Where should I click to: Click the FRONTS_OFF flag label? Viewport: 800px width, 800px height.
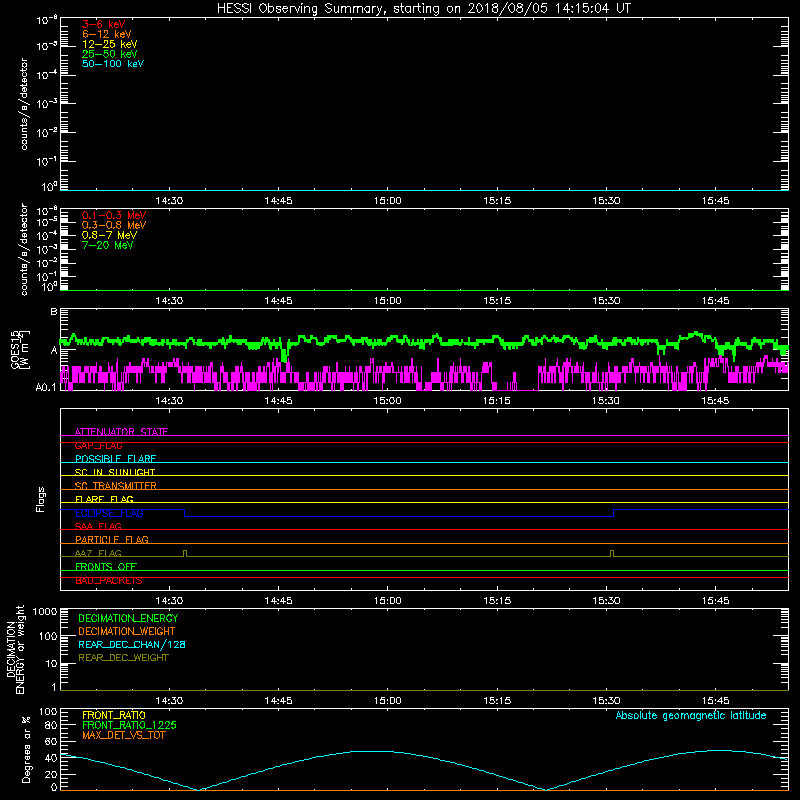106,566
